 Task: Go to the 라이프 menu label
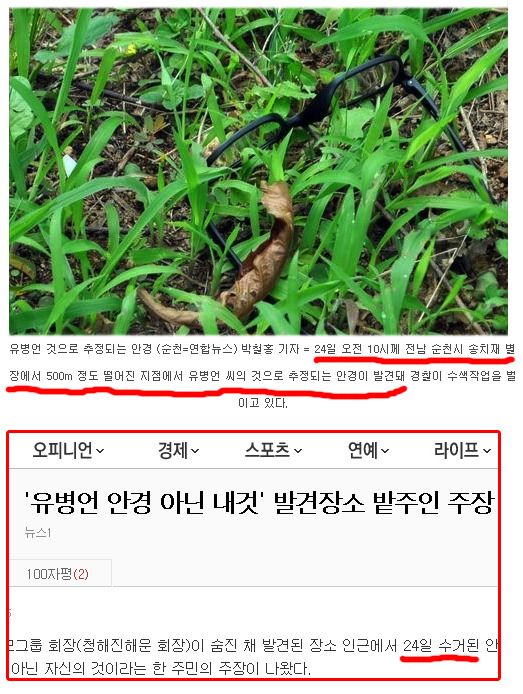pos(457,450)
